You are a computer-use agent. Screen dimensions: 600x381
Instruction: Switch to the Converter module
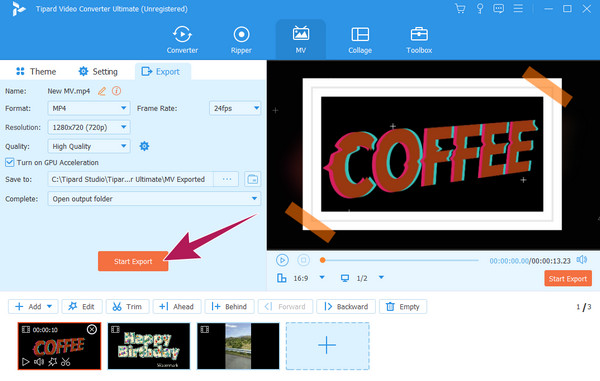(182, 39)
